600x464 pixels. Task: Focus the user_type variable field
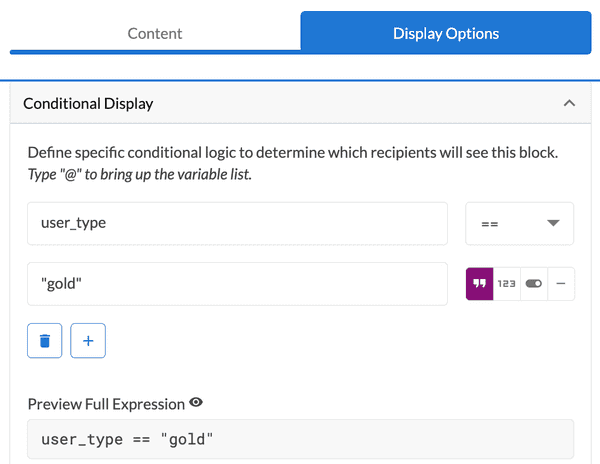[237, 223]
